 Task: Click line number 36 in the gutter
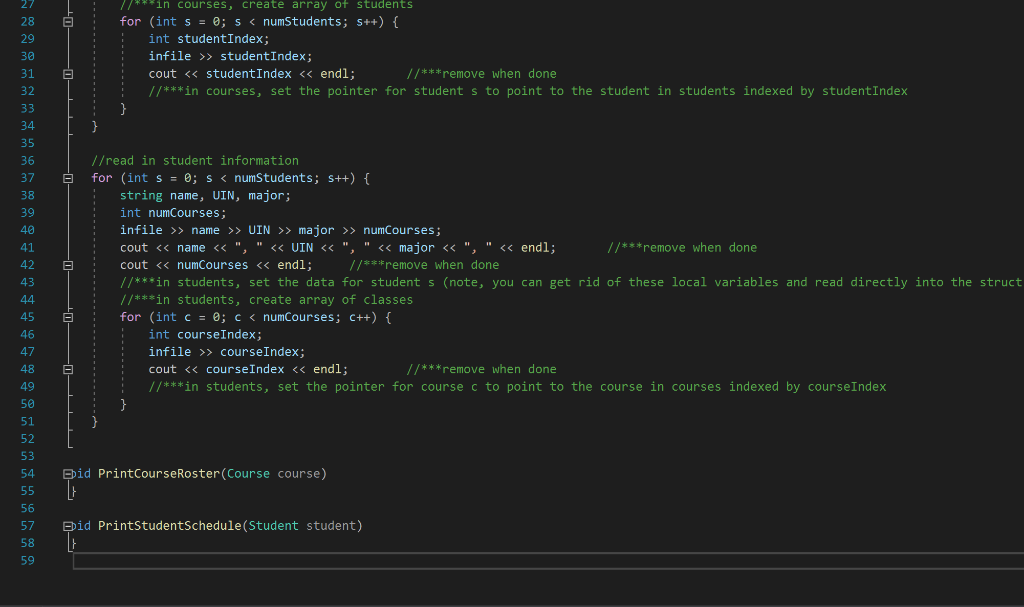click(x=27, y=161)
